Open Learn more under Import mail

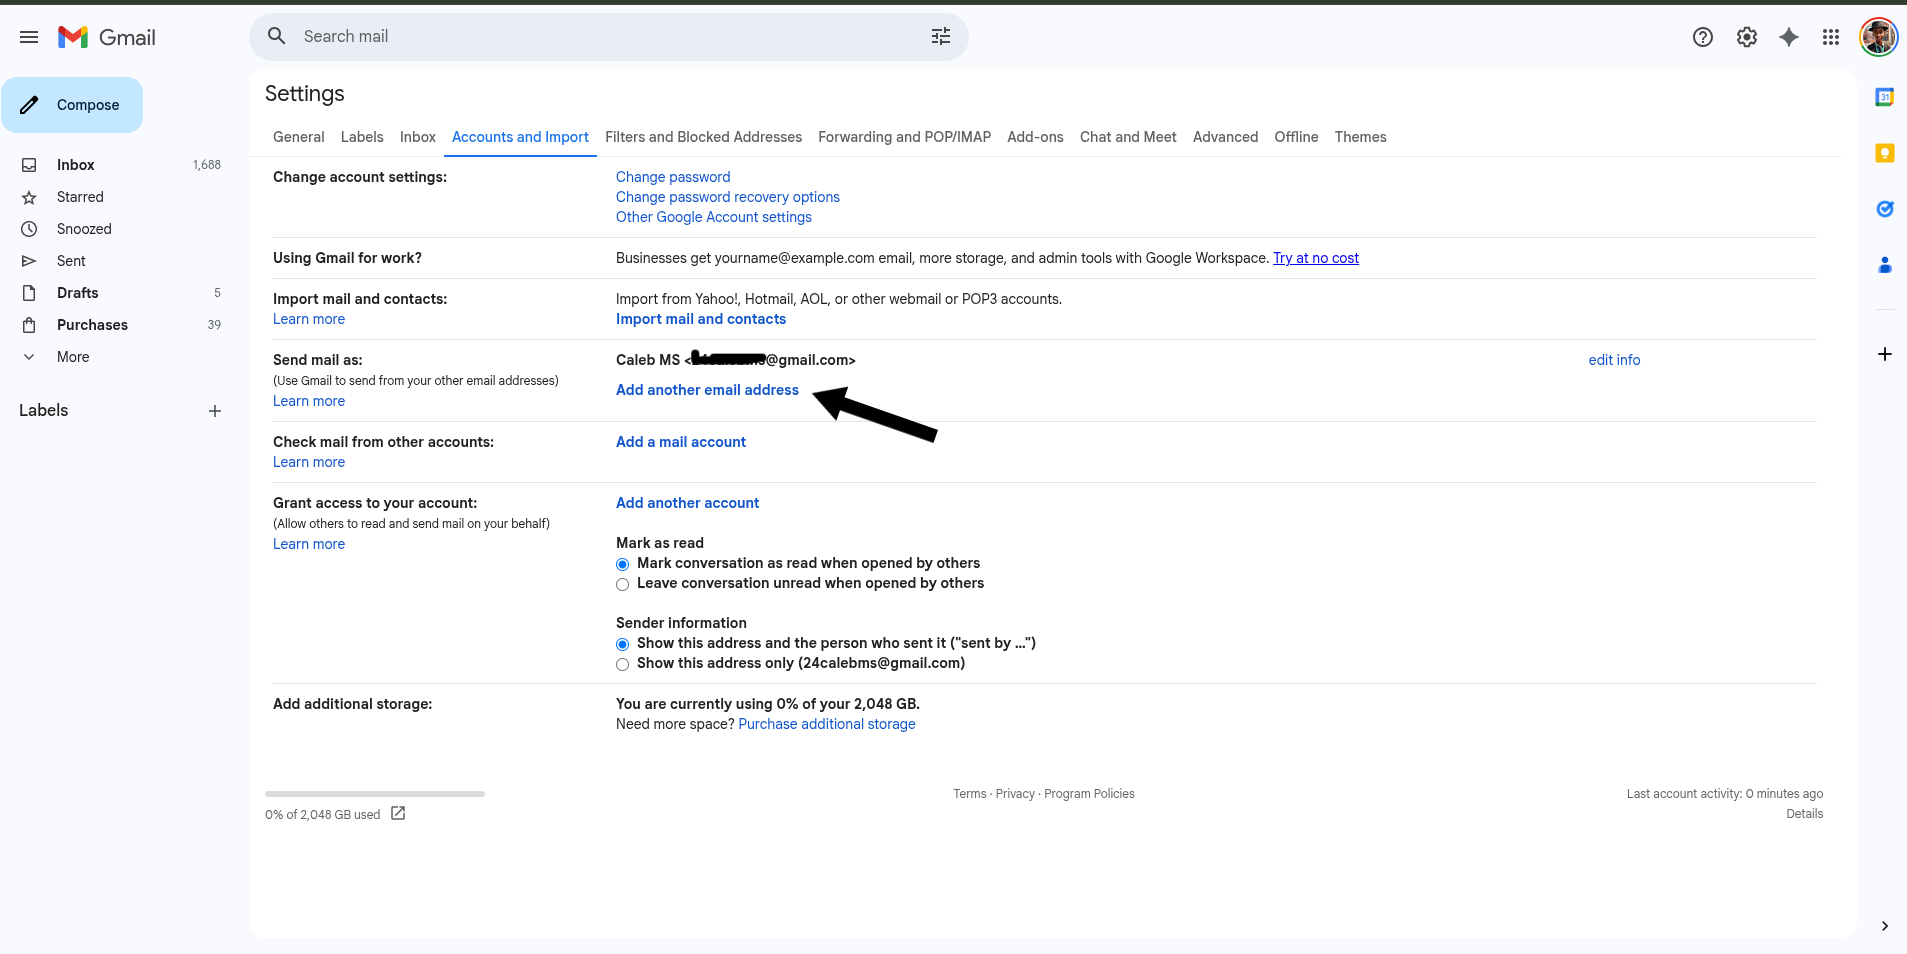click(x=309, y=319)
